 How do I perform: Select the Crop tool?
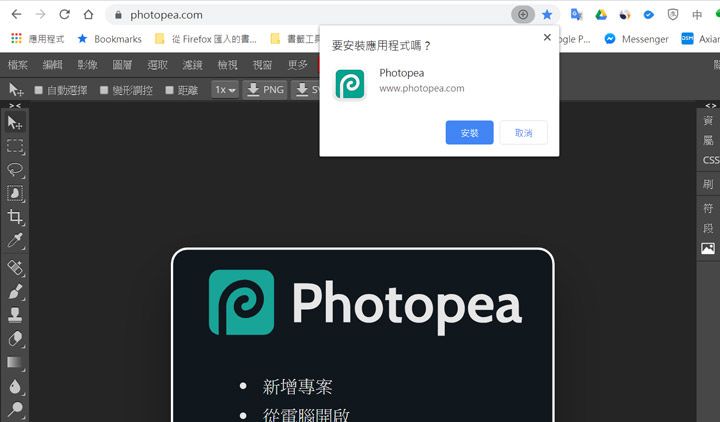click(x=15, y=217)
